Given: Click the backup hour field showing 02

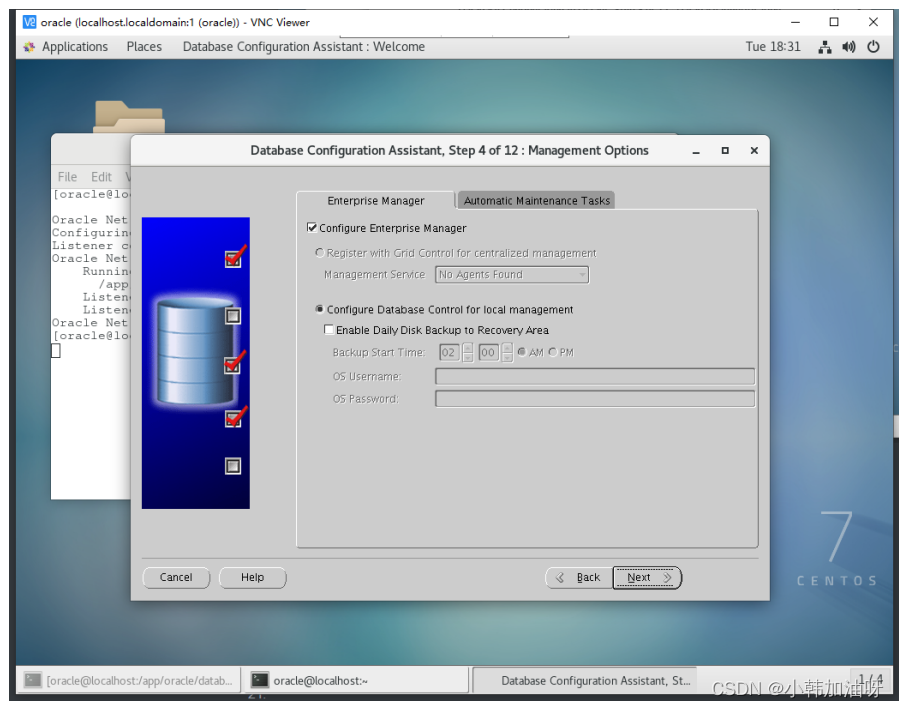Looking at the screenshot, I should [x=450, y=352].
